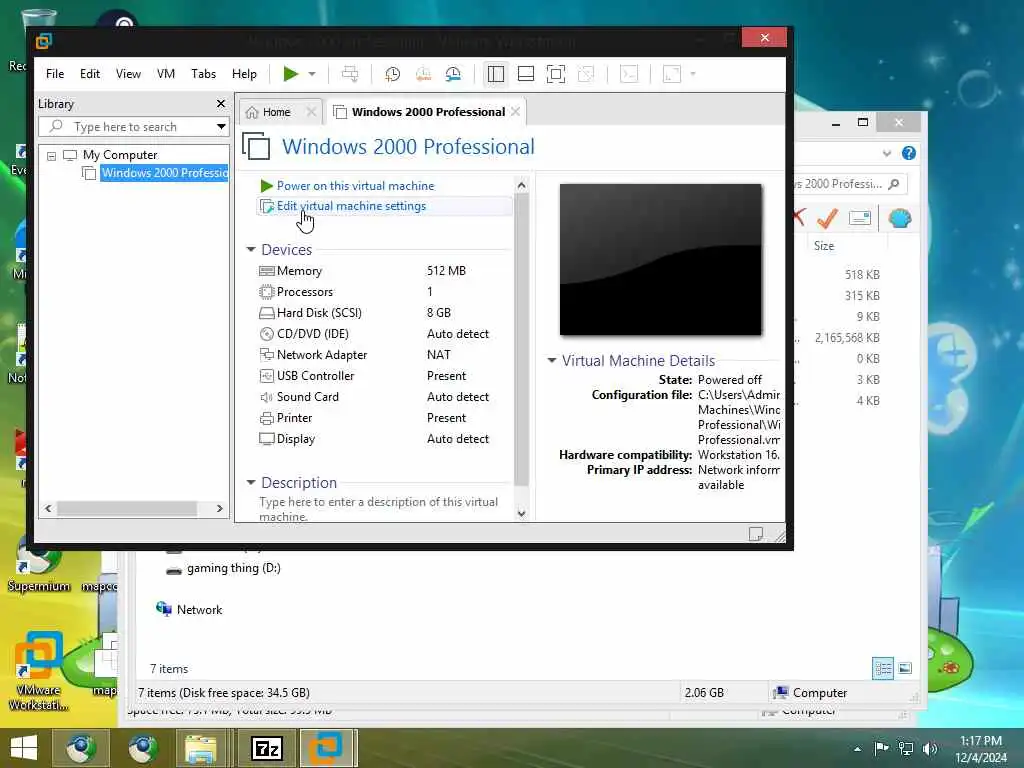Click the devices pane scroll up arrow
The height and width of the screenshot is (768, 1024).
[x=521, y=185]
